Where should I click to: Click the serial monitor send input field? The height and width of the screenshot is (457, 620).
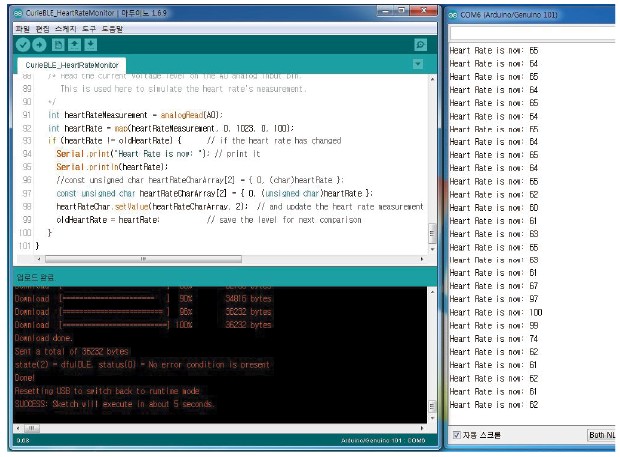532,33
